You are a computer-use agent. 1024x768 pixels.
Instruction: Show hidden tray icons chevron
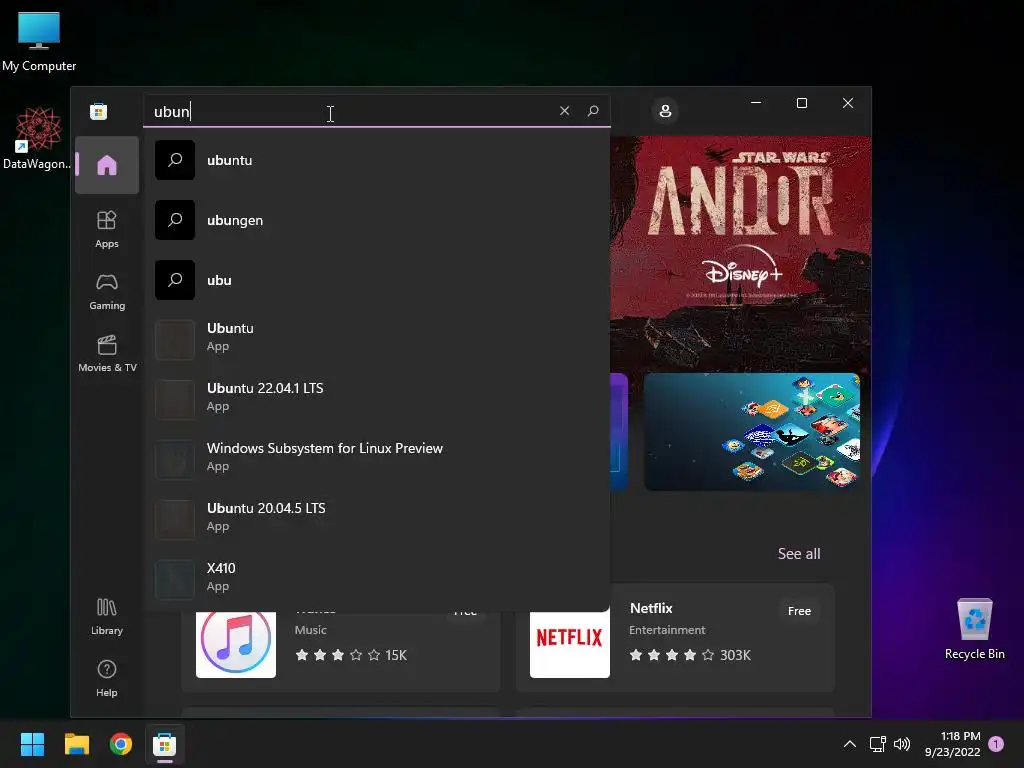click(850, 744)
